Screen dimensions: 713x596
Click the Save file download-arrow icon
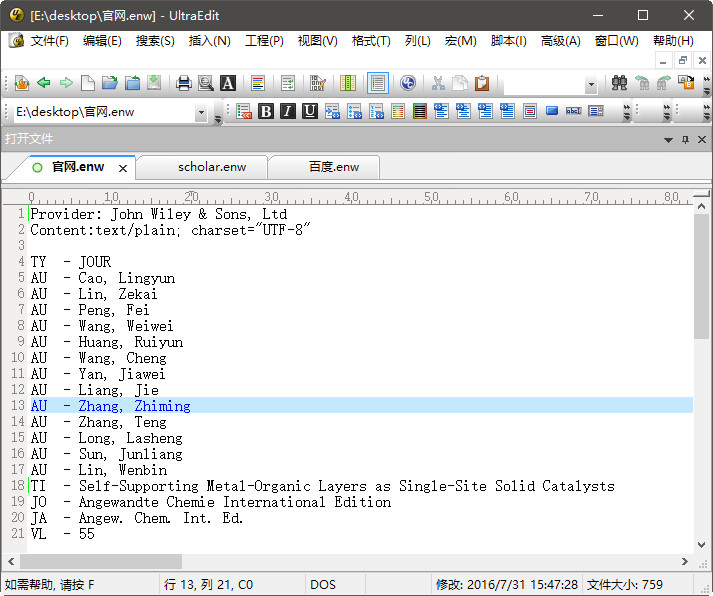click(x=154, y=83)
